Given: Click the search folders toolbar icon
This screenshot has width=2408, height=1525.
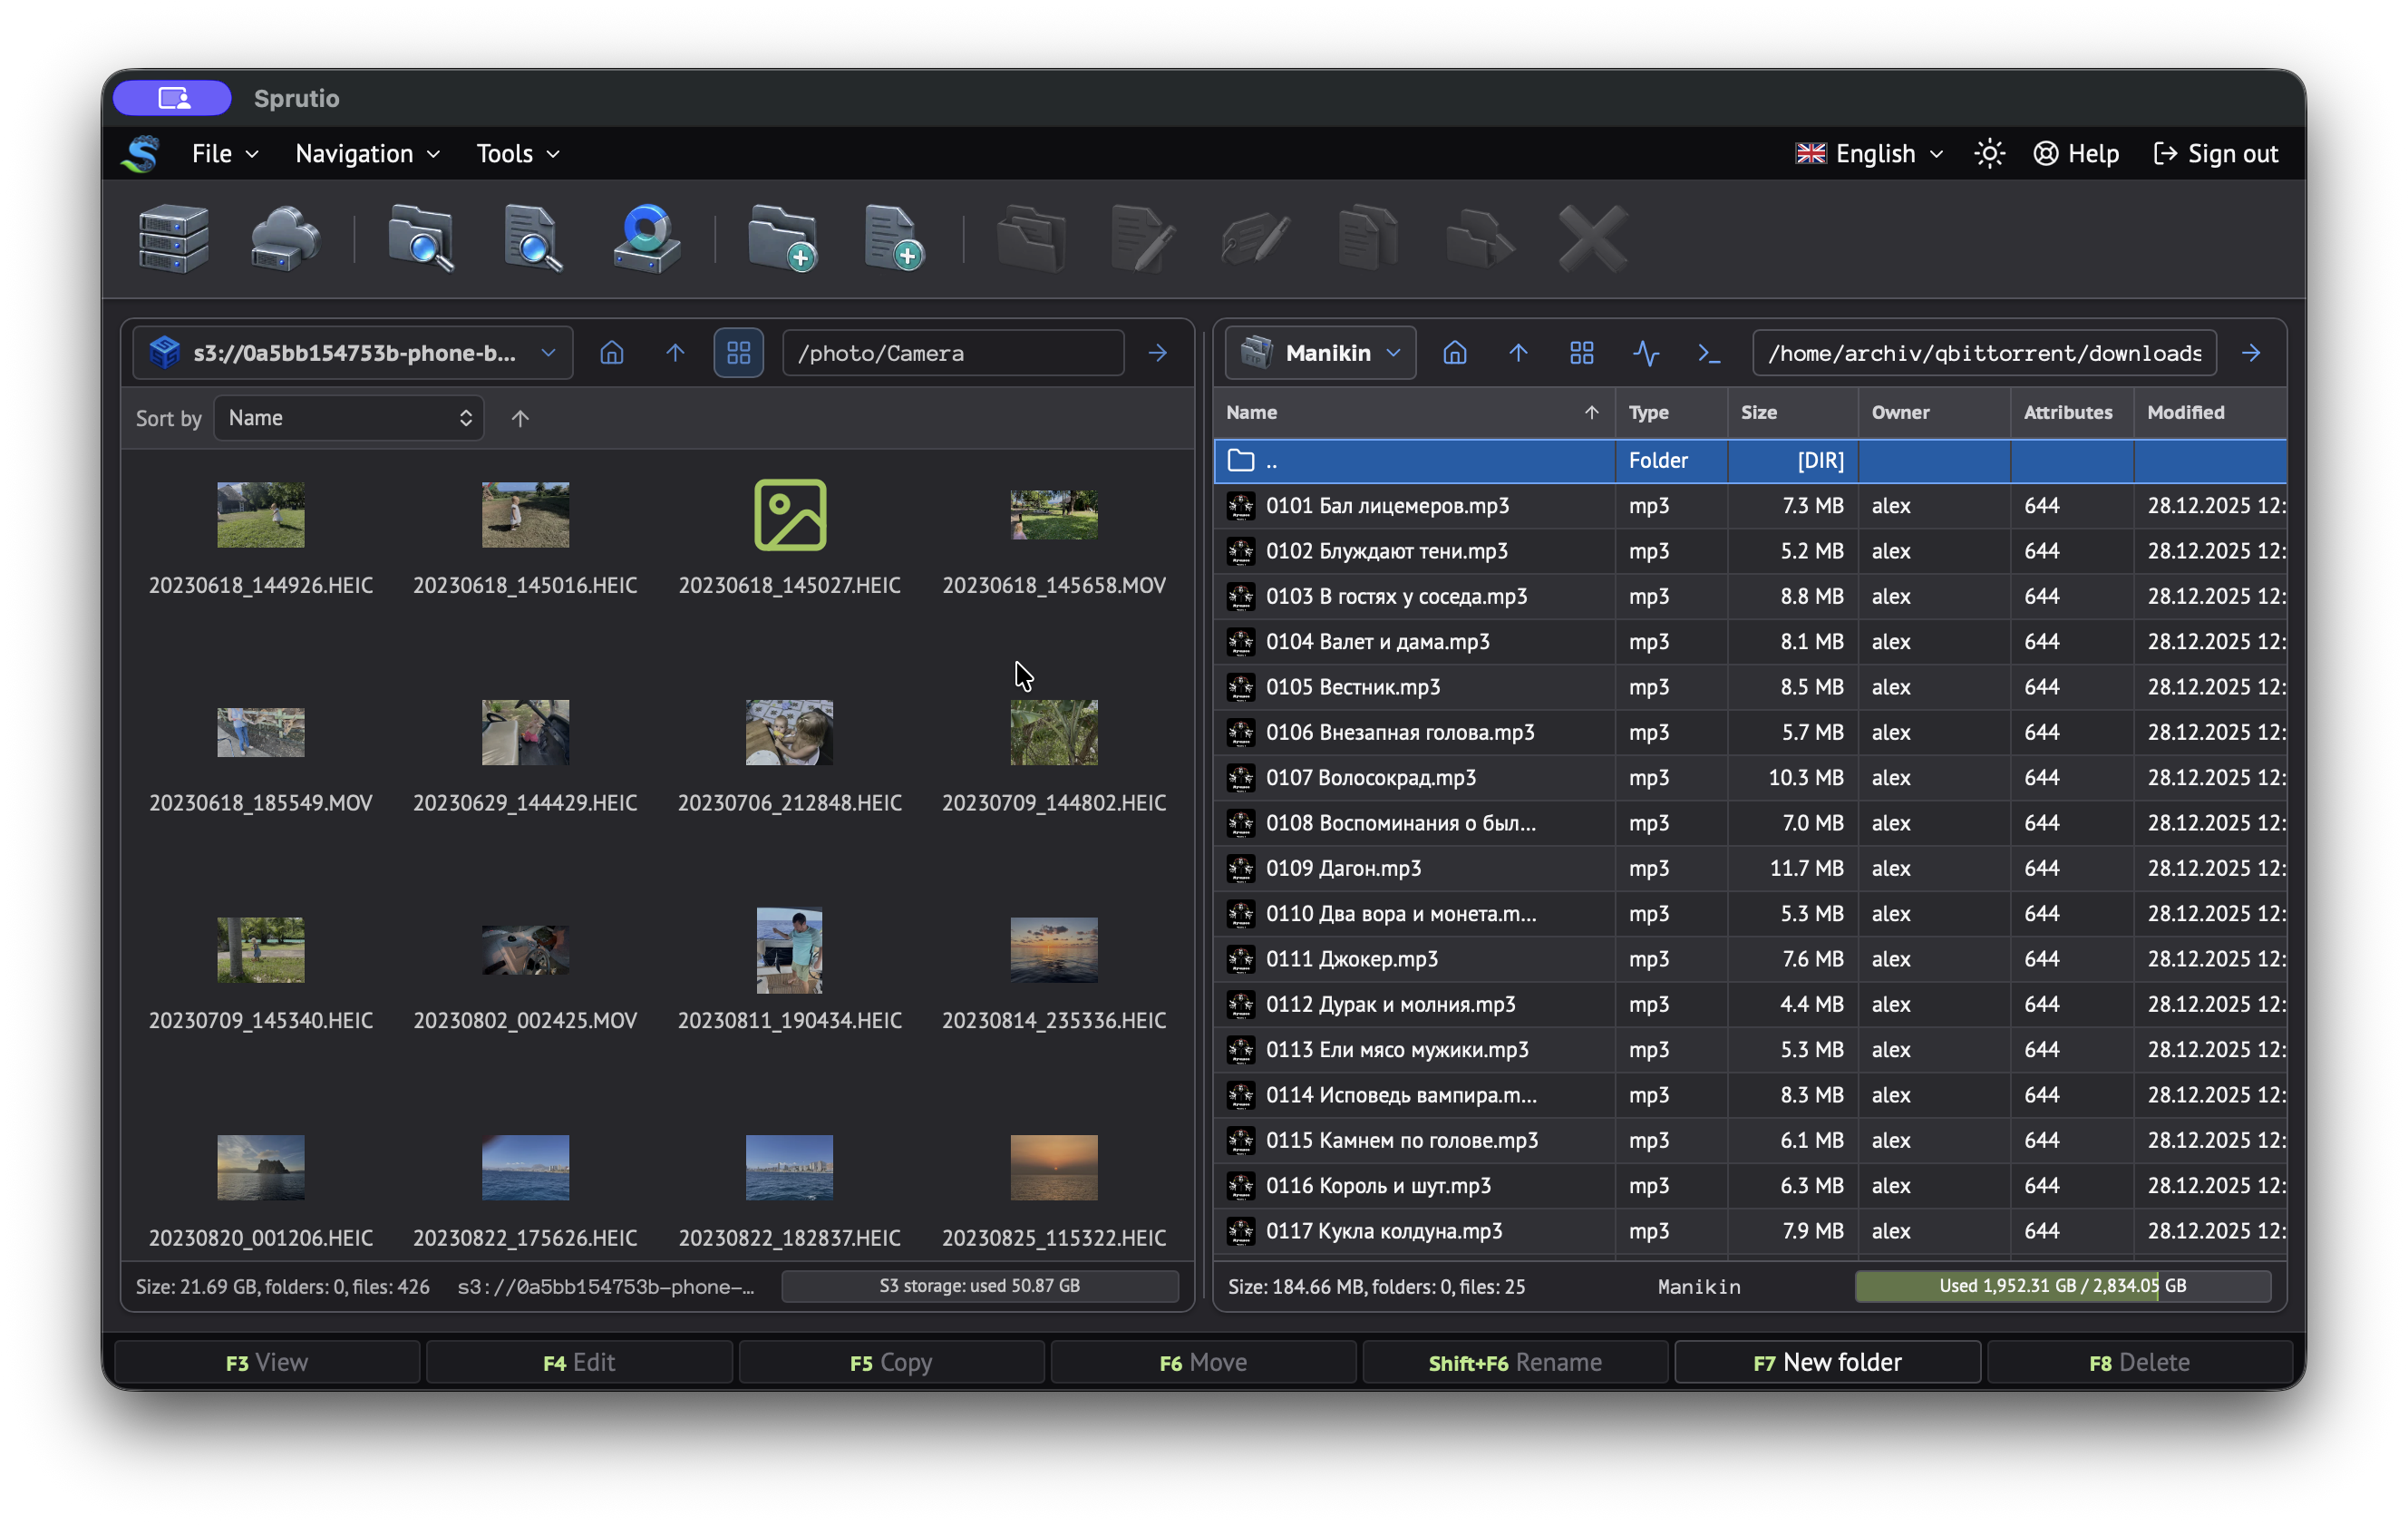Looking at the screenshot, I should (420, 238).
